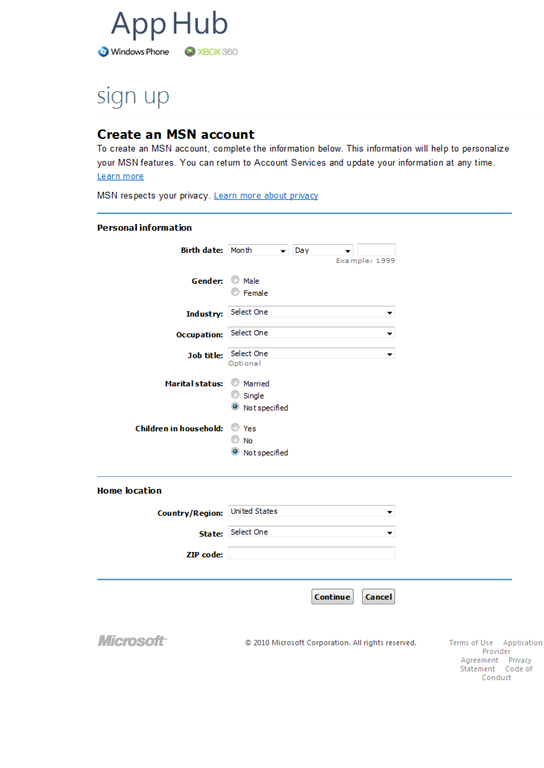Select Male gender radio button
This screenshot has width=544, height=768.
235,280
